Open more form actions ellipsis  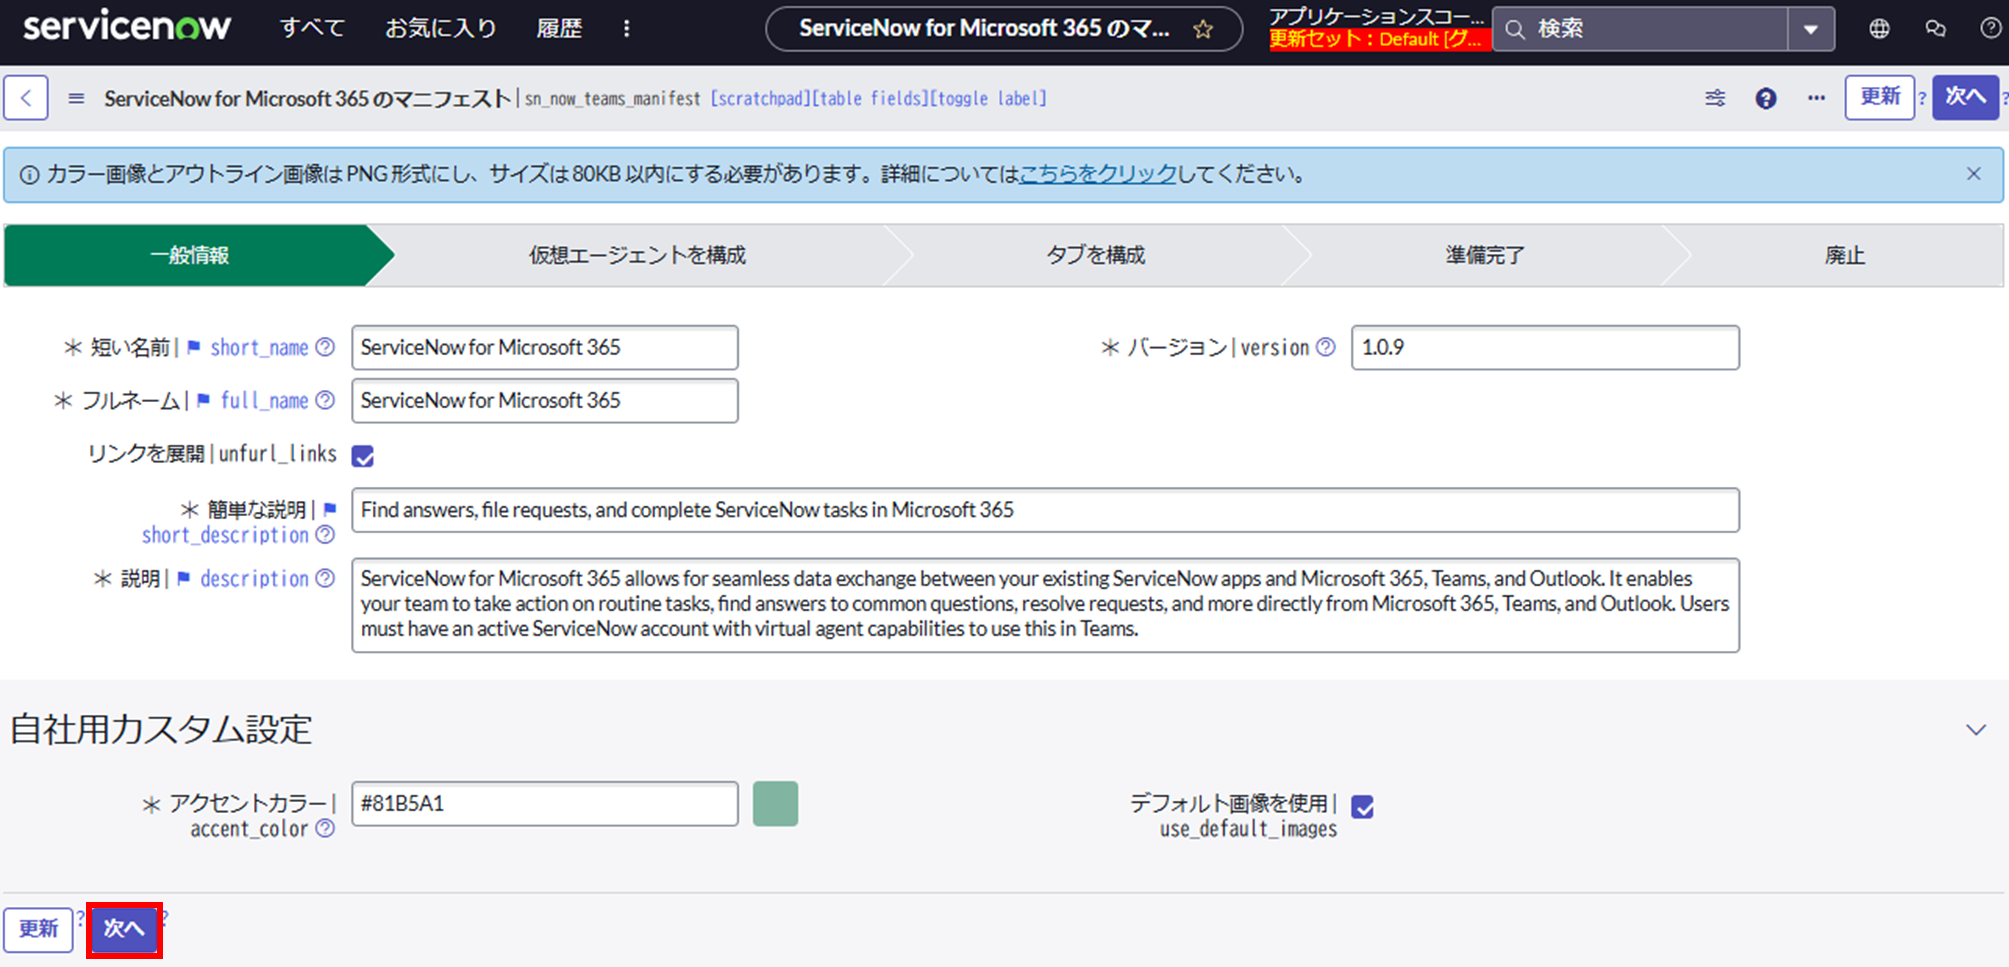(x=1816, y=98)
